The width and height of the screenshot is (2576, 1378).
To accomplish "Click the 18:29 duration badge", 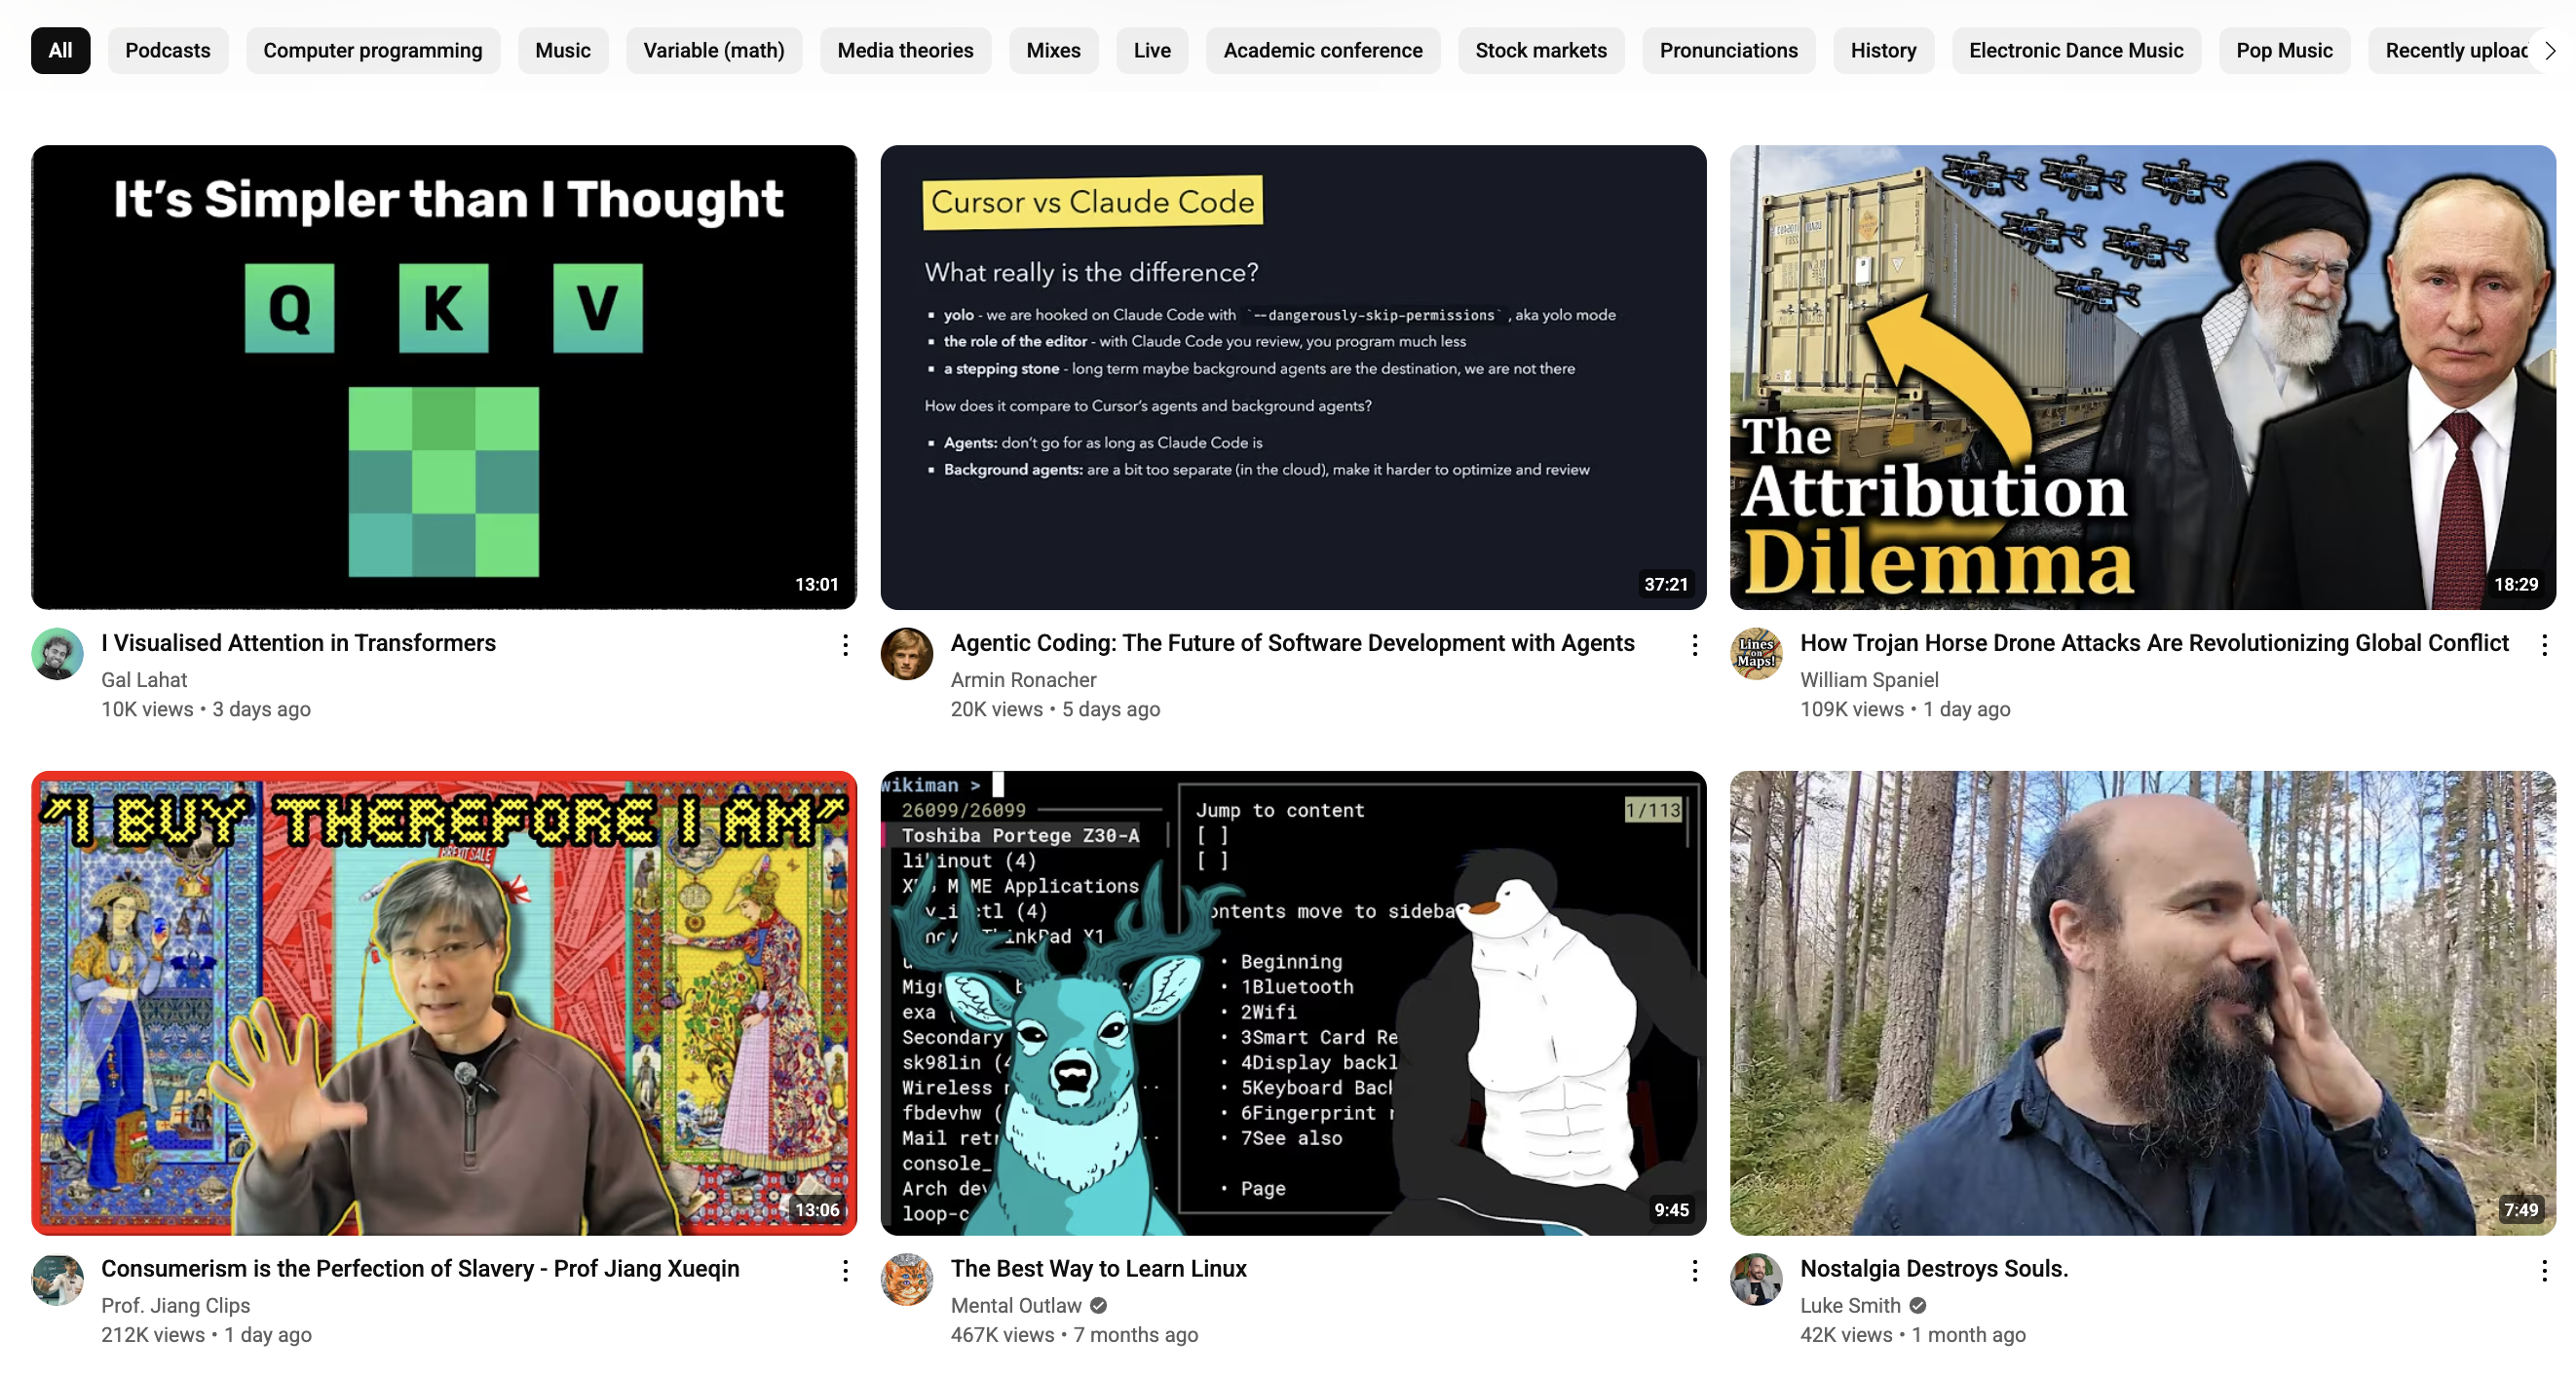I will 2516,584.
